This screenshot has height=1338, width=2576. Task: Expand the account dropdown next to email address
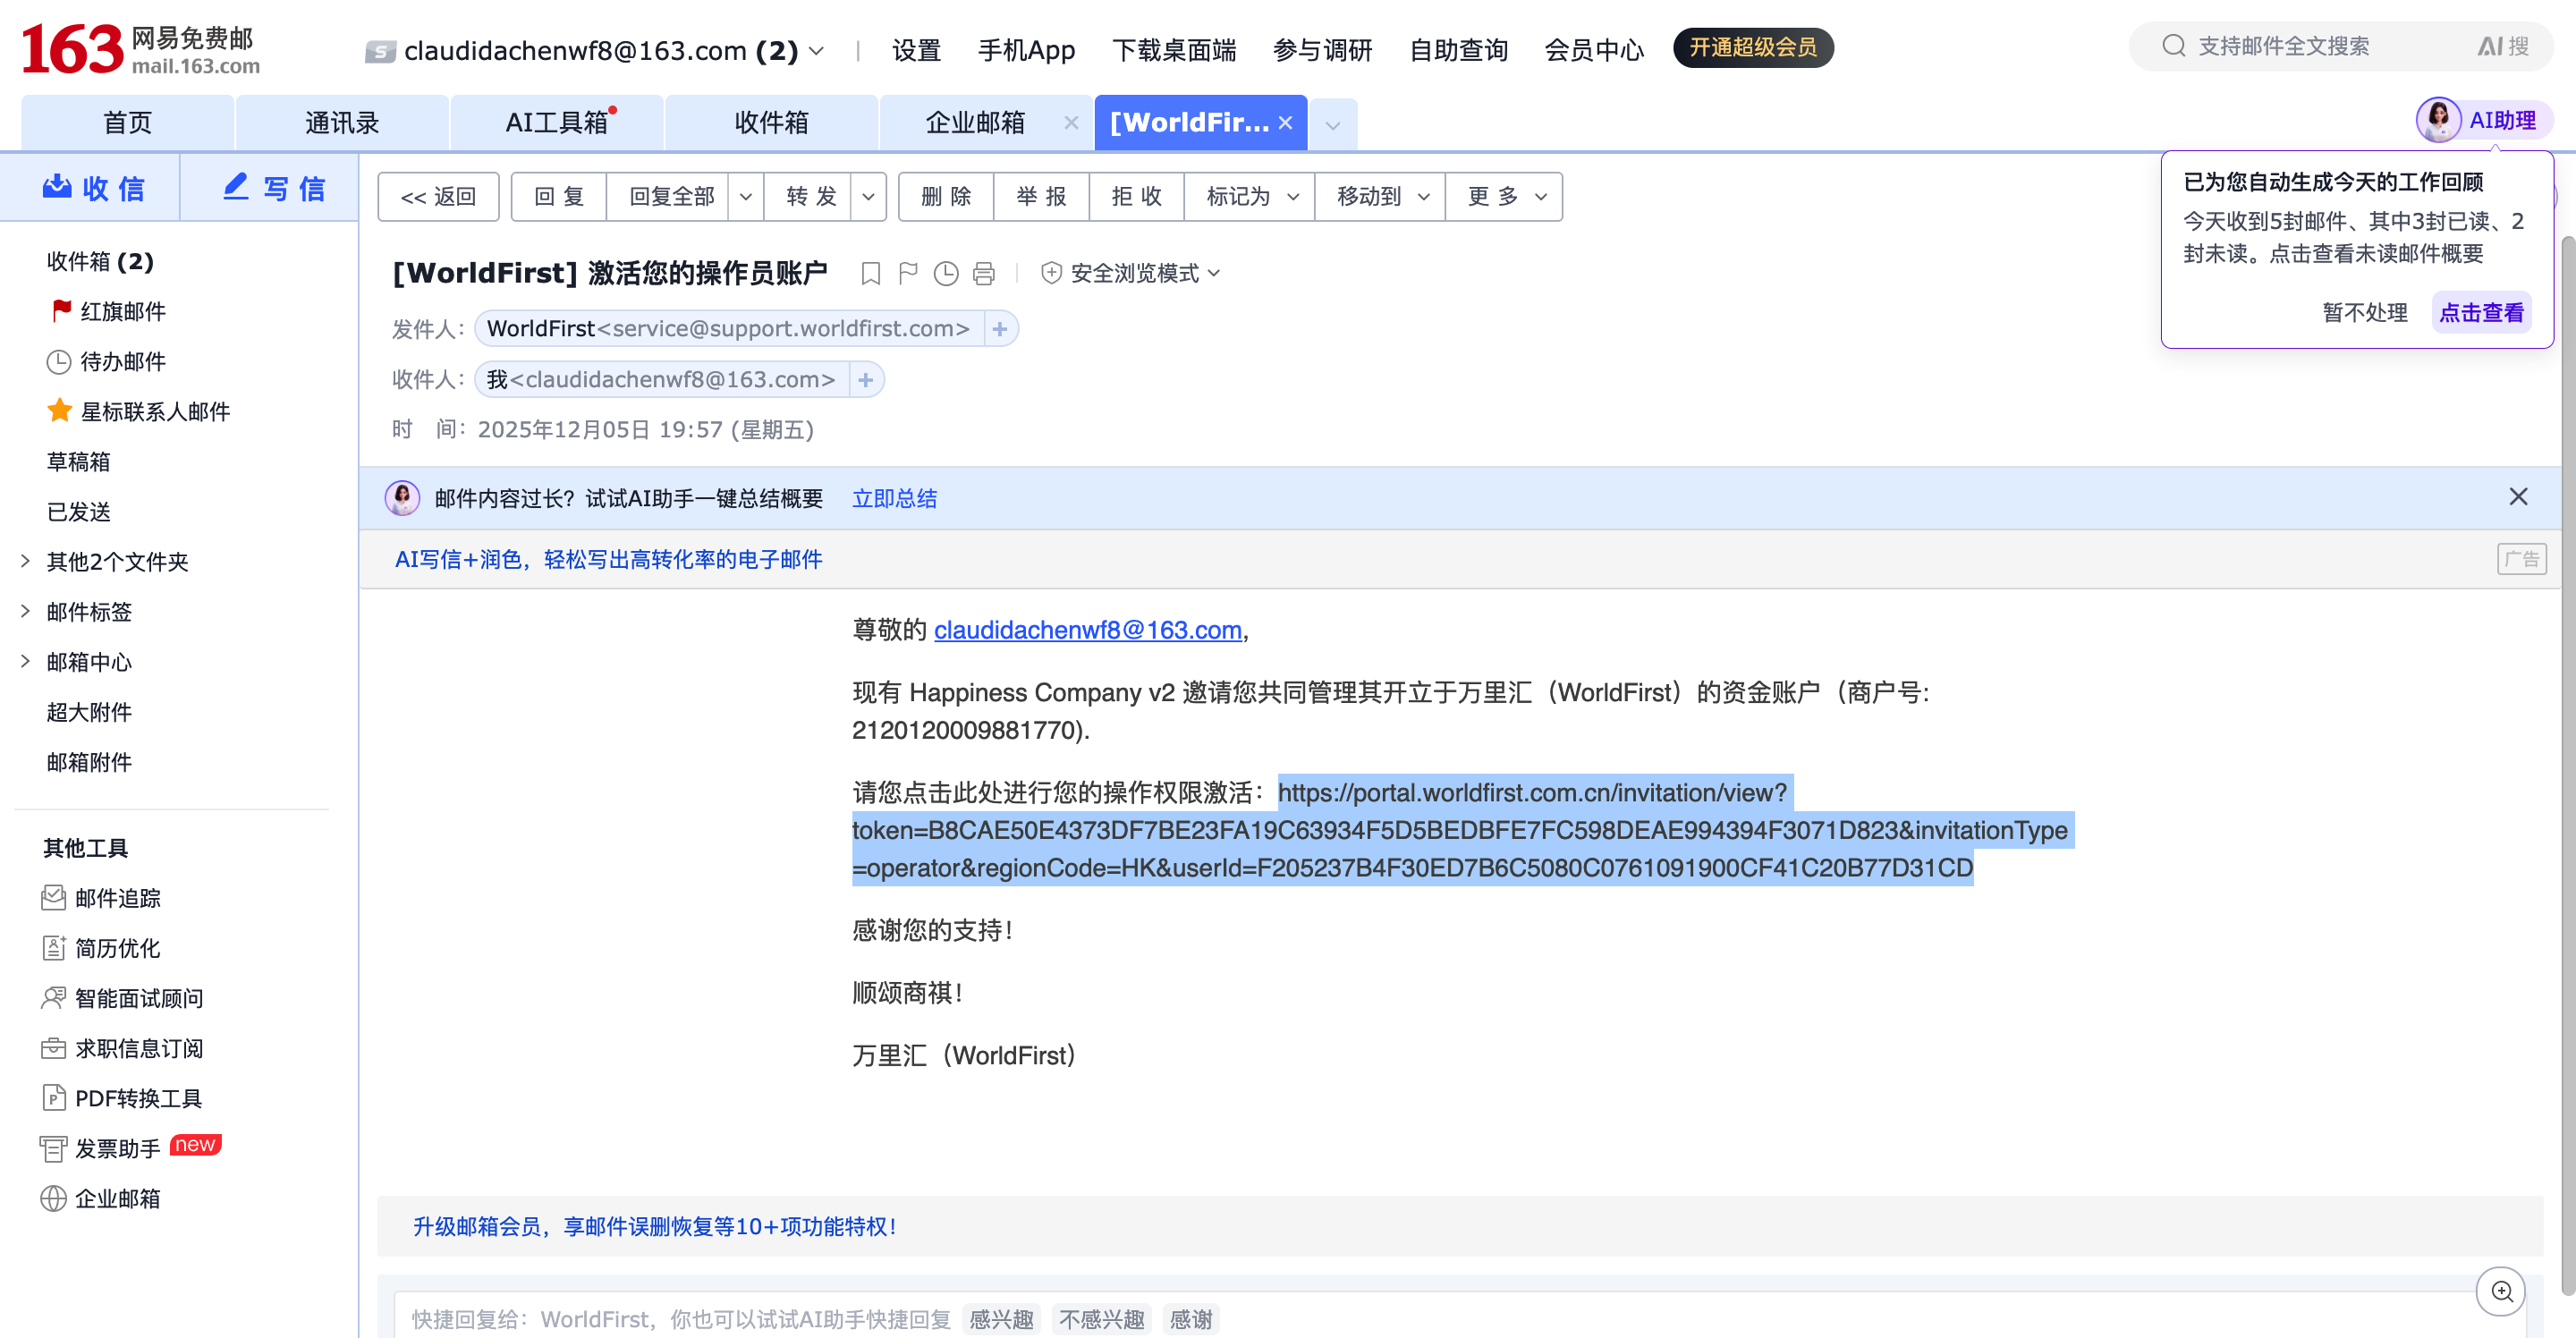(x=816, y=50)
